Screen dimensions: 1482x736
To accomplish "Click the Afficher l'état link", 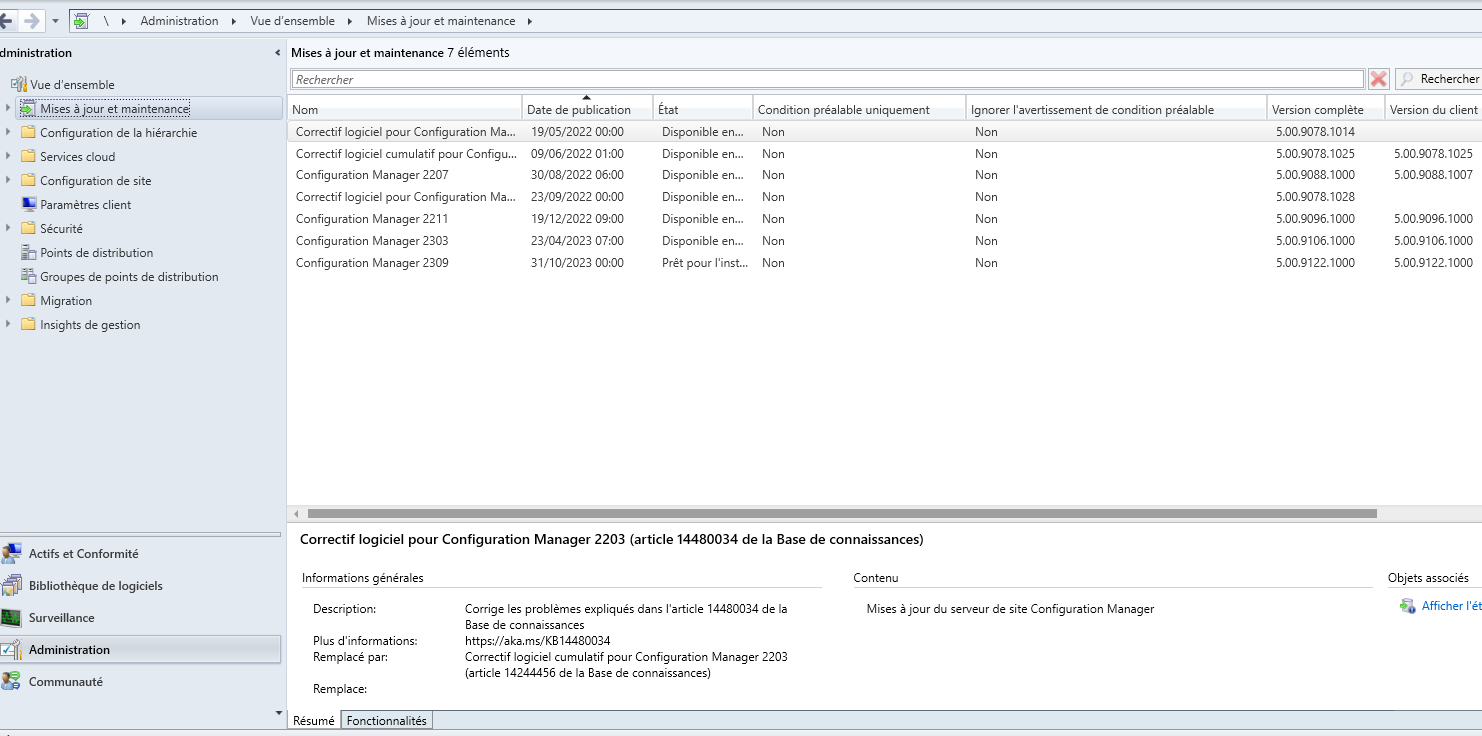I will coord(1450,606).
